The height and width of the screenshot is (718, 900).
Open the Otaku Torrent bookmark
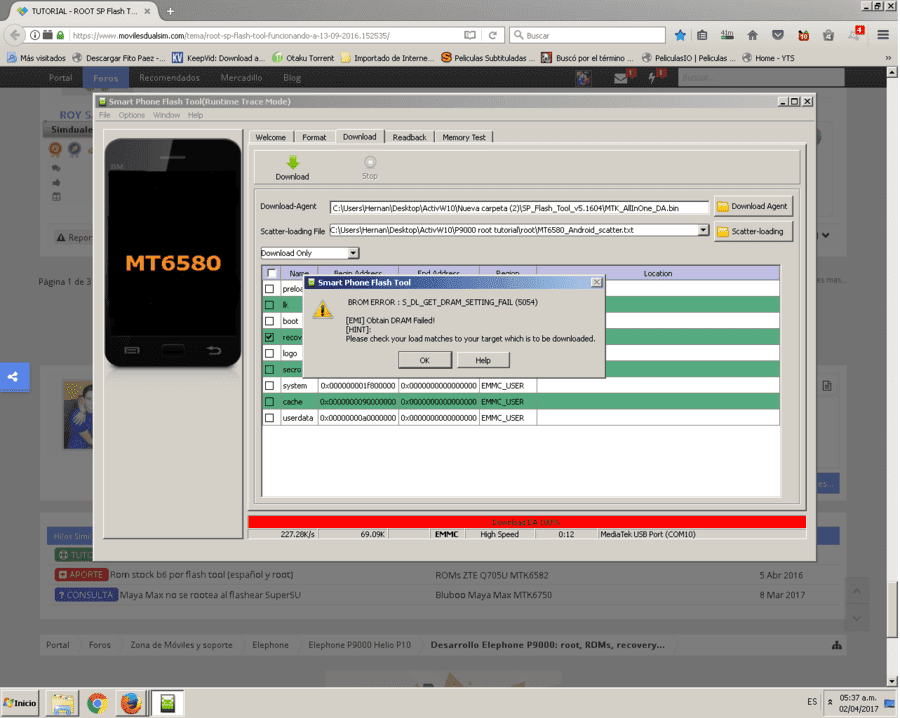[304, 58]
